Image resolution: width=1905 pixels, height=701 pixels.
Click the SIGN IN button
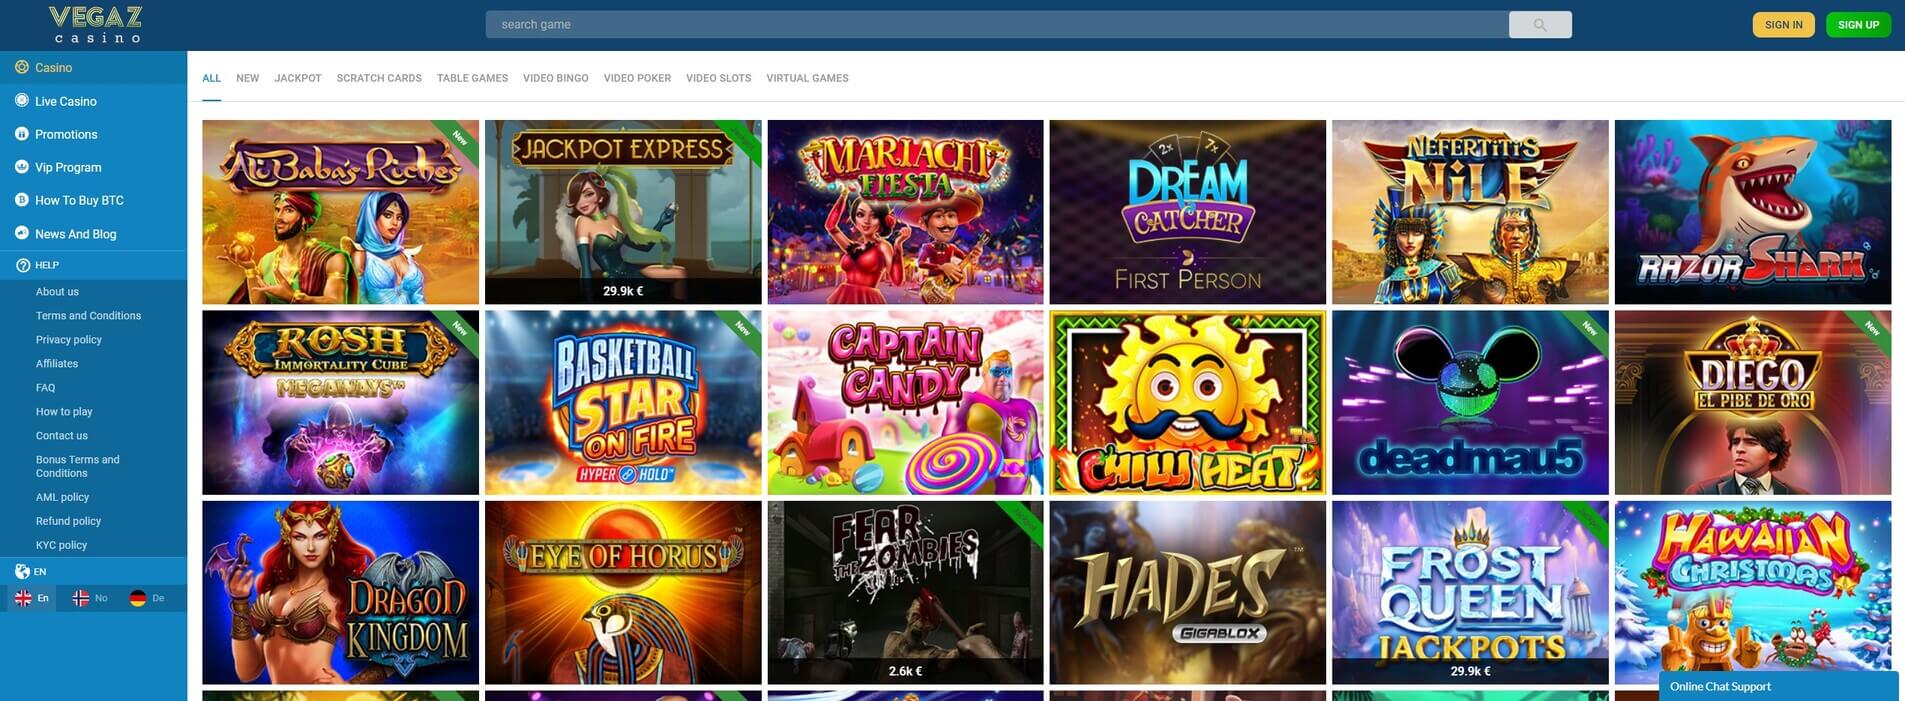pos(1784,25)
